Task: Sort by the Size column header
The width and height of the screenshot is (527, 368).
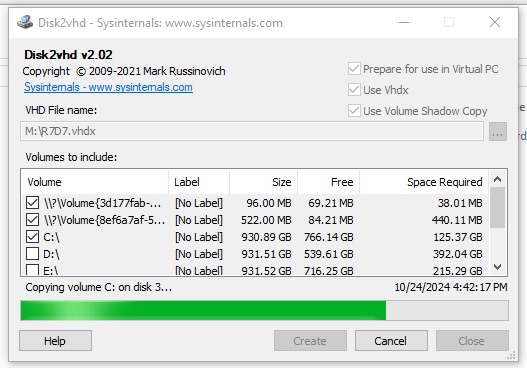Action: click(264, 182)
